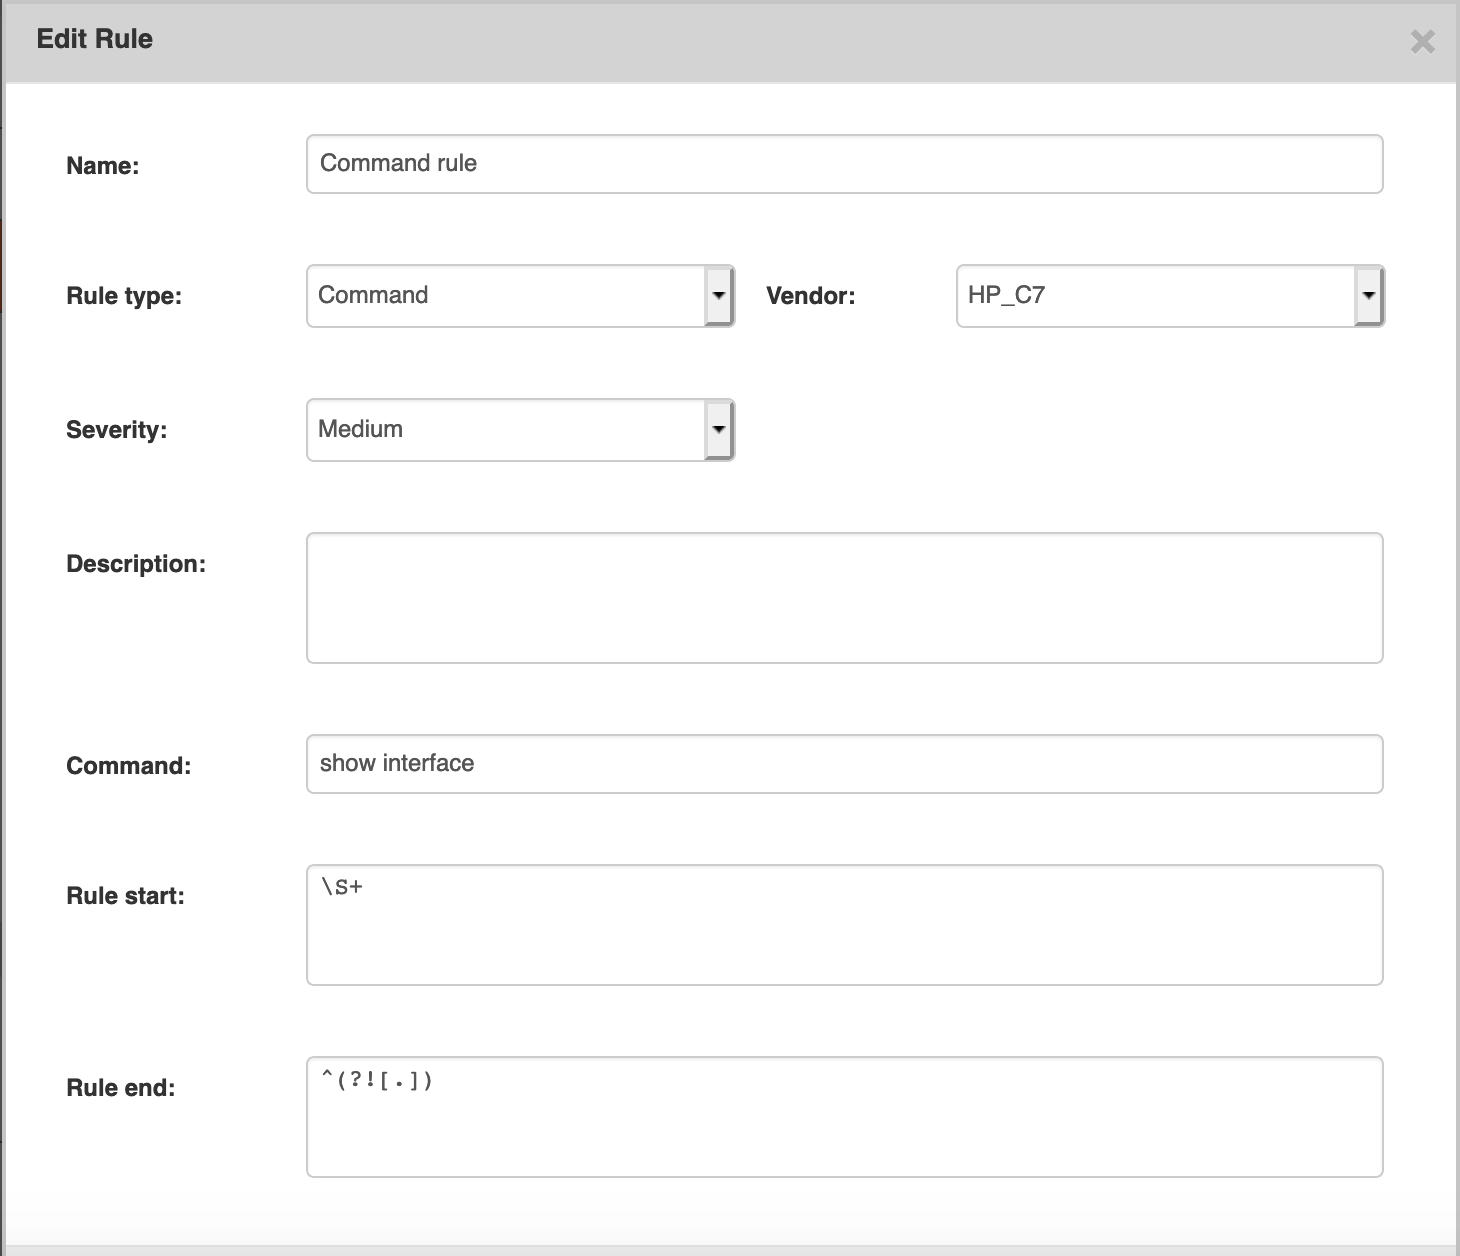
Task: Focus the Rule start text area
Action: pyautogui.click(x=844, y=925)
